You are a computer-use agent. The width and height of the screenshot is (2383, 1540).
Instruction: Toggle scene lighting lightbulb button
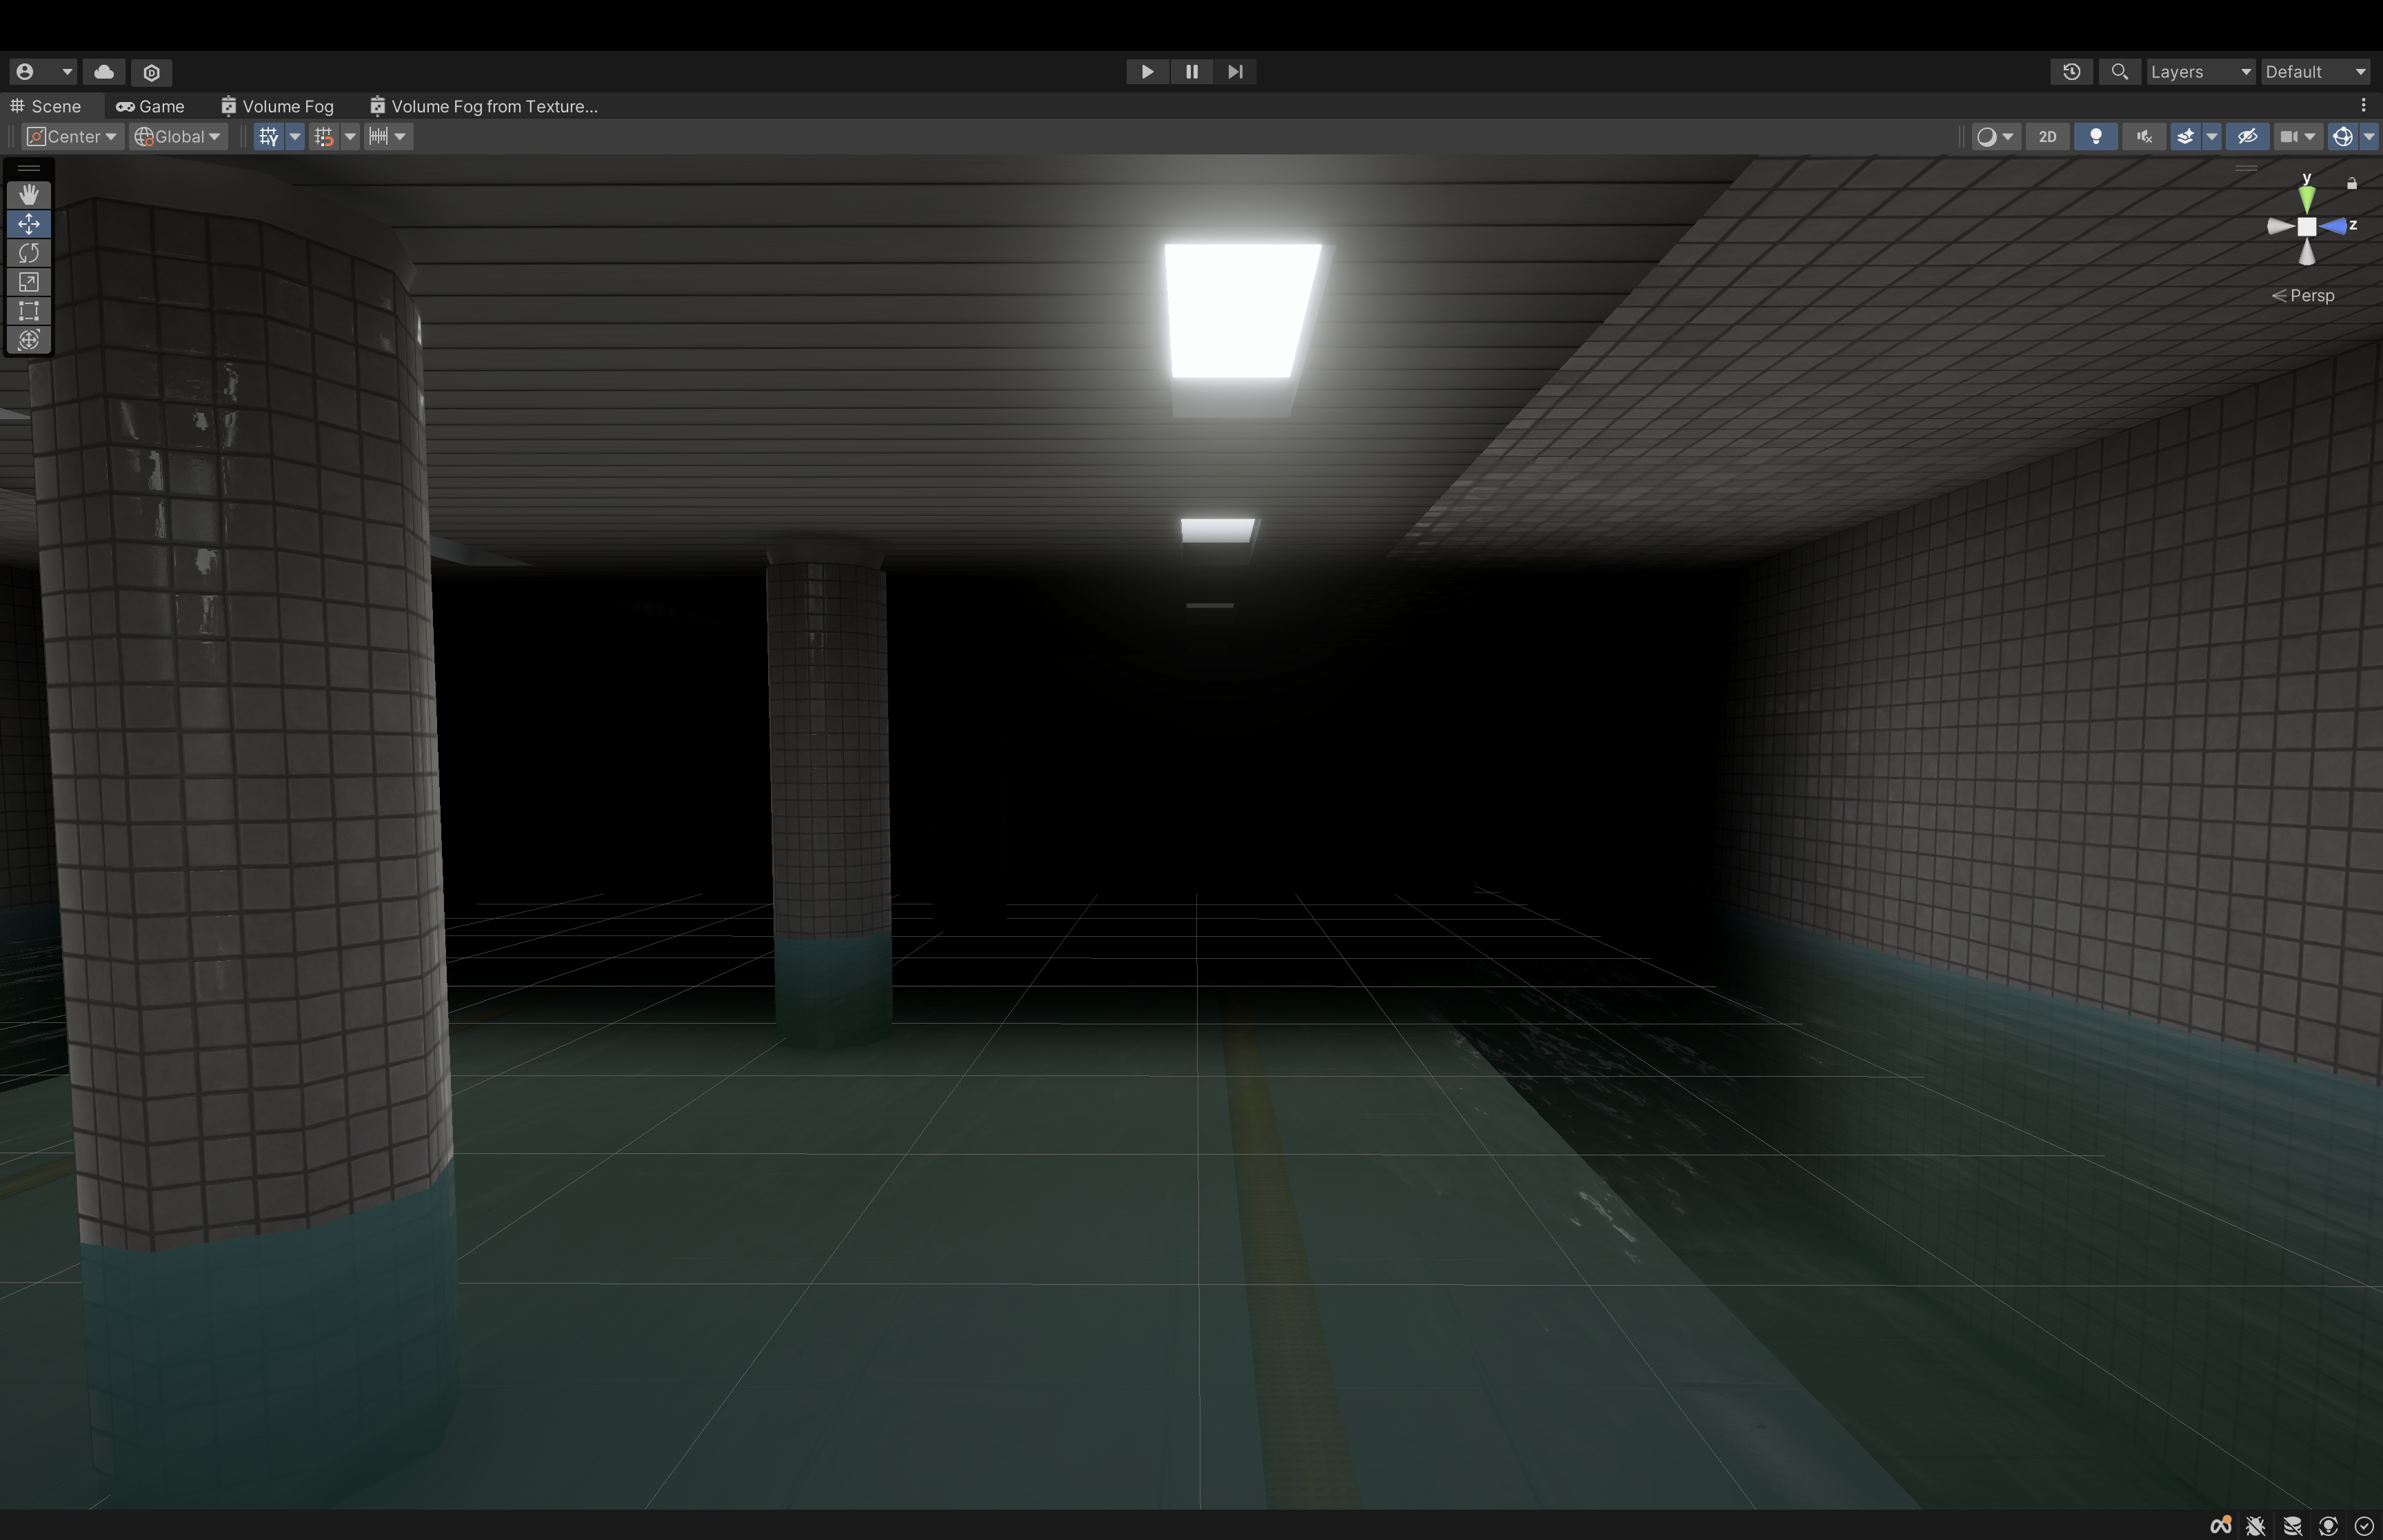coord(2095,137)
